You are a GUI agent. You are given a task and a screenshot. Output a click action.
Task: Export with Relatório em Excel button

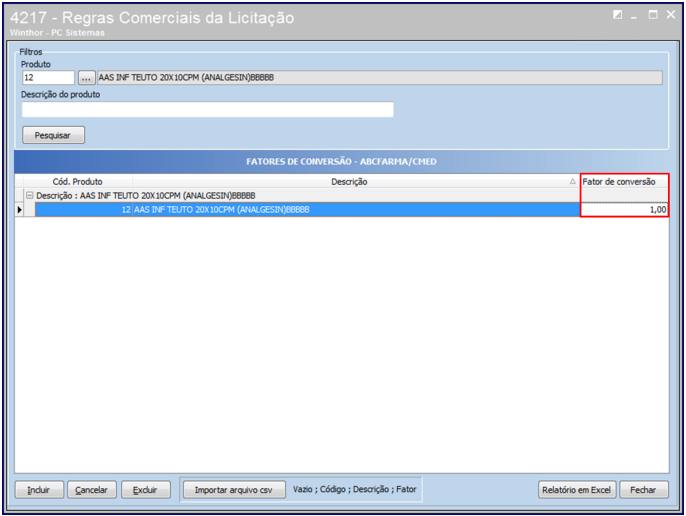(577, 490)
